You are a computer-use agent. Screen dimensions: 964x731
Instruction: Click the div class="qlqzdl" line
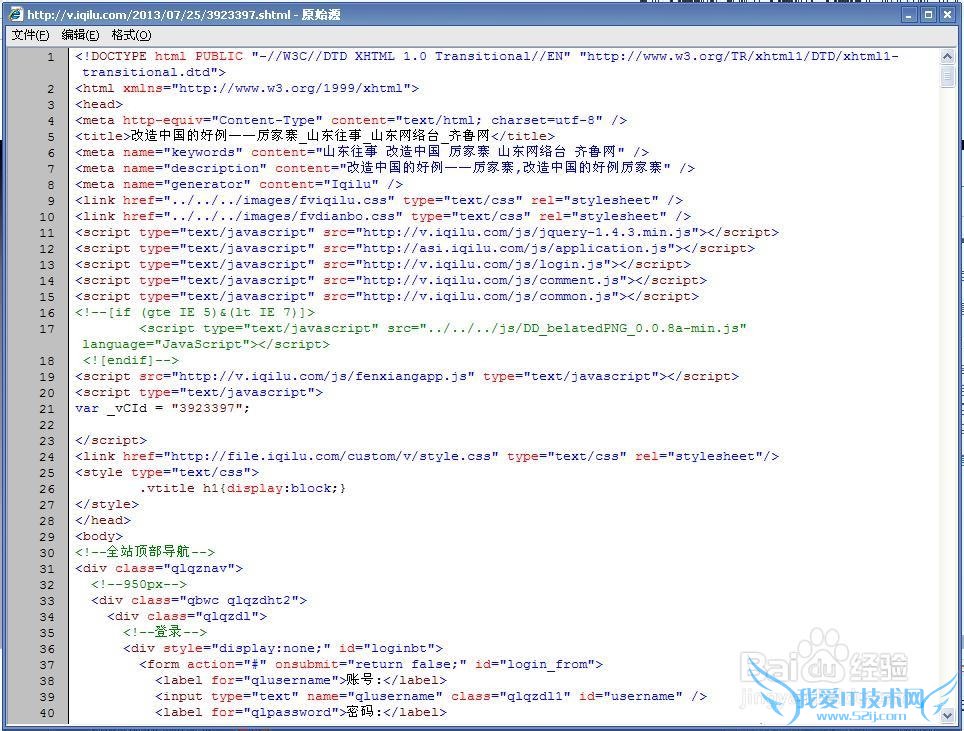point(188,616)
